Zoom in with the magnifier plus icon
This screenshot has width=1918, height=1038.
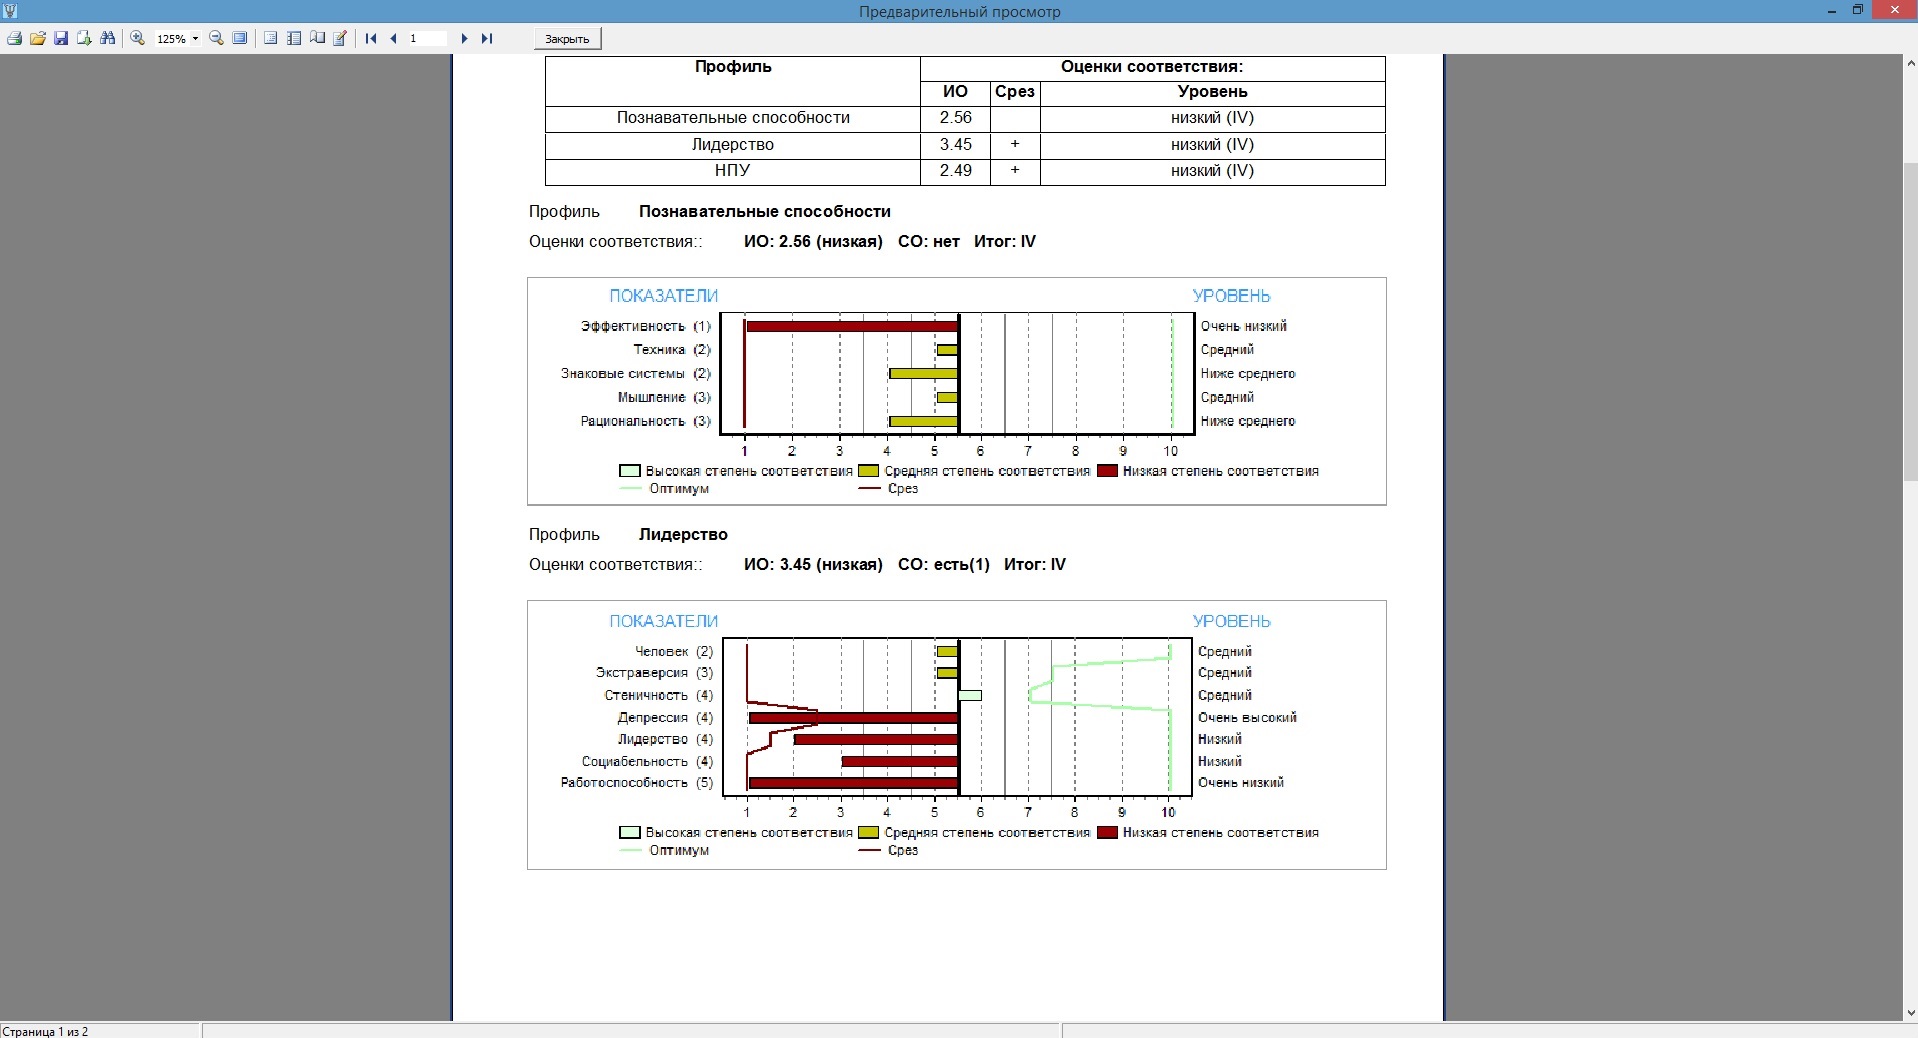pos(138,38)
